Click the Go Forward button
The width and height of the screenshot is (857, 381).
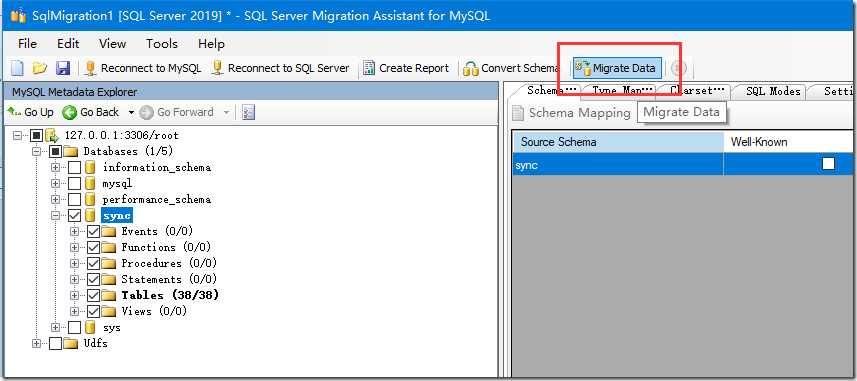tap(177, 112)
